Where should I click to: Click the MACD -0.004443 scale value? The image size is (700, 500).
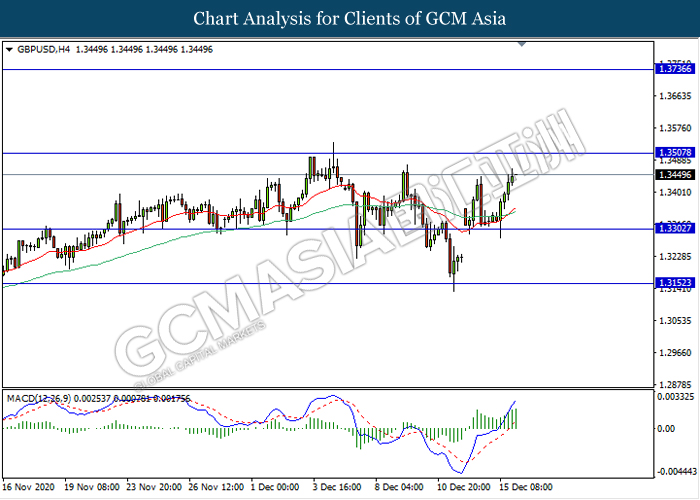[x=677, y=472]
